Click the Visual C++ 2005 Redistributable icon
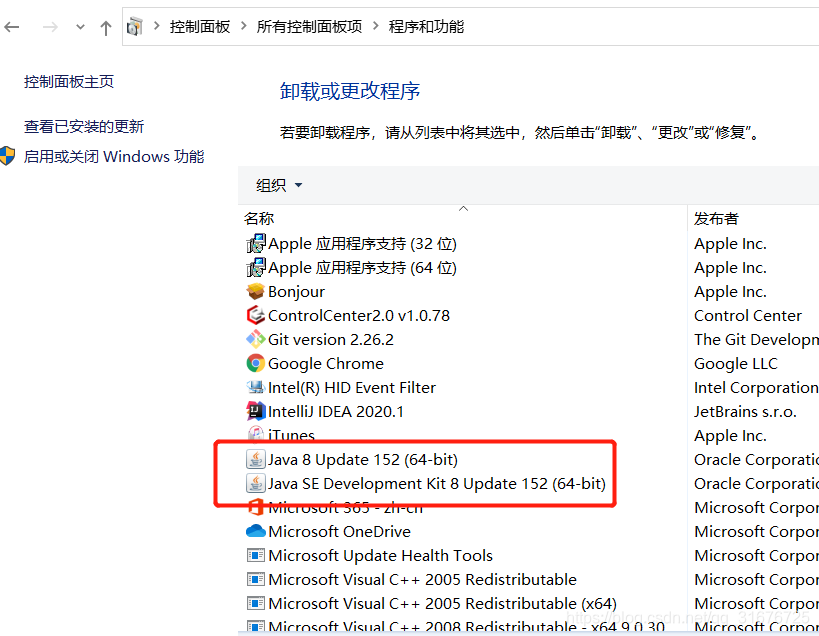819x636 pixels. click(x=256, y=579)
